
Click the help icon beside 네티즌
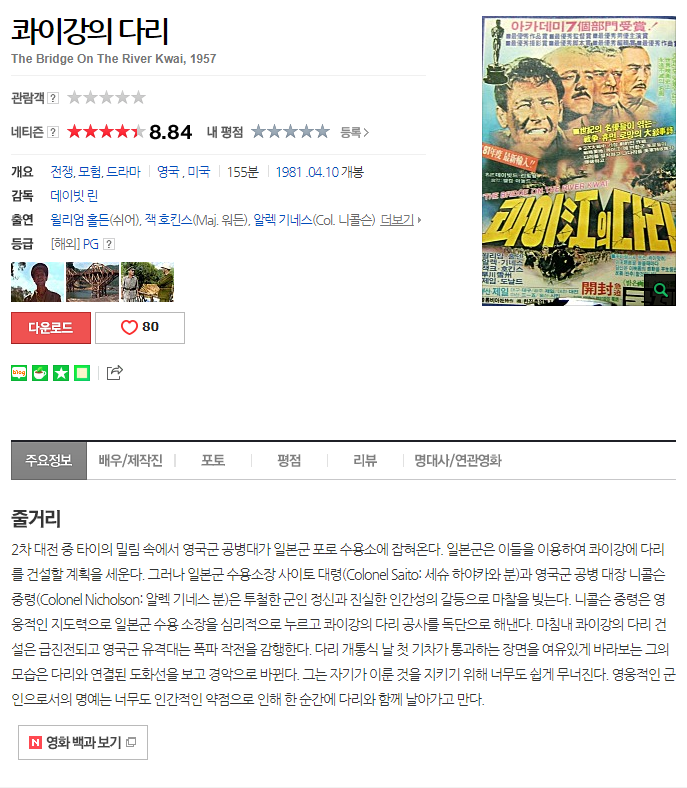pos(53,132)
